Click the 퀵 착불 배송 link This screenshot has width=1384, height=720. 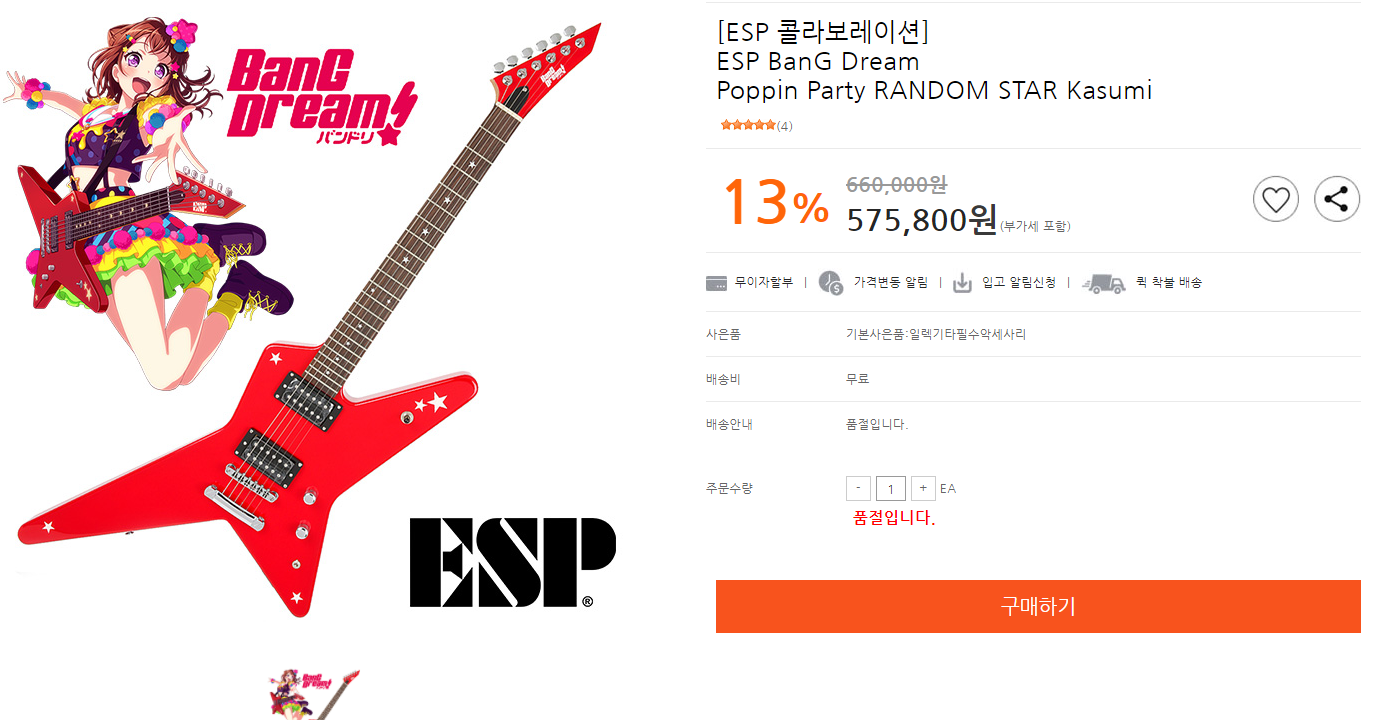point(1169,283)
